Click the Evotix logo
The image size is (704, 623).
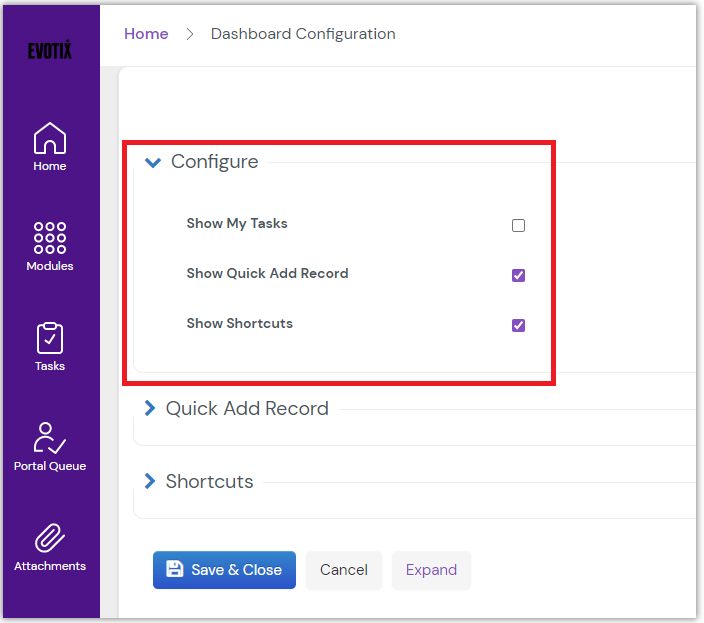[x=50, y=51]
